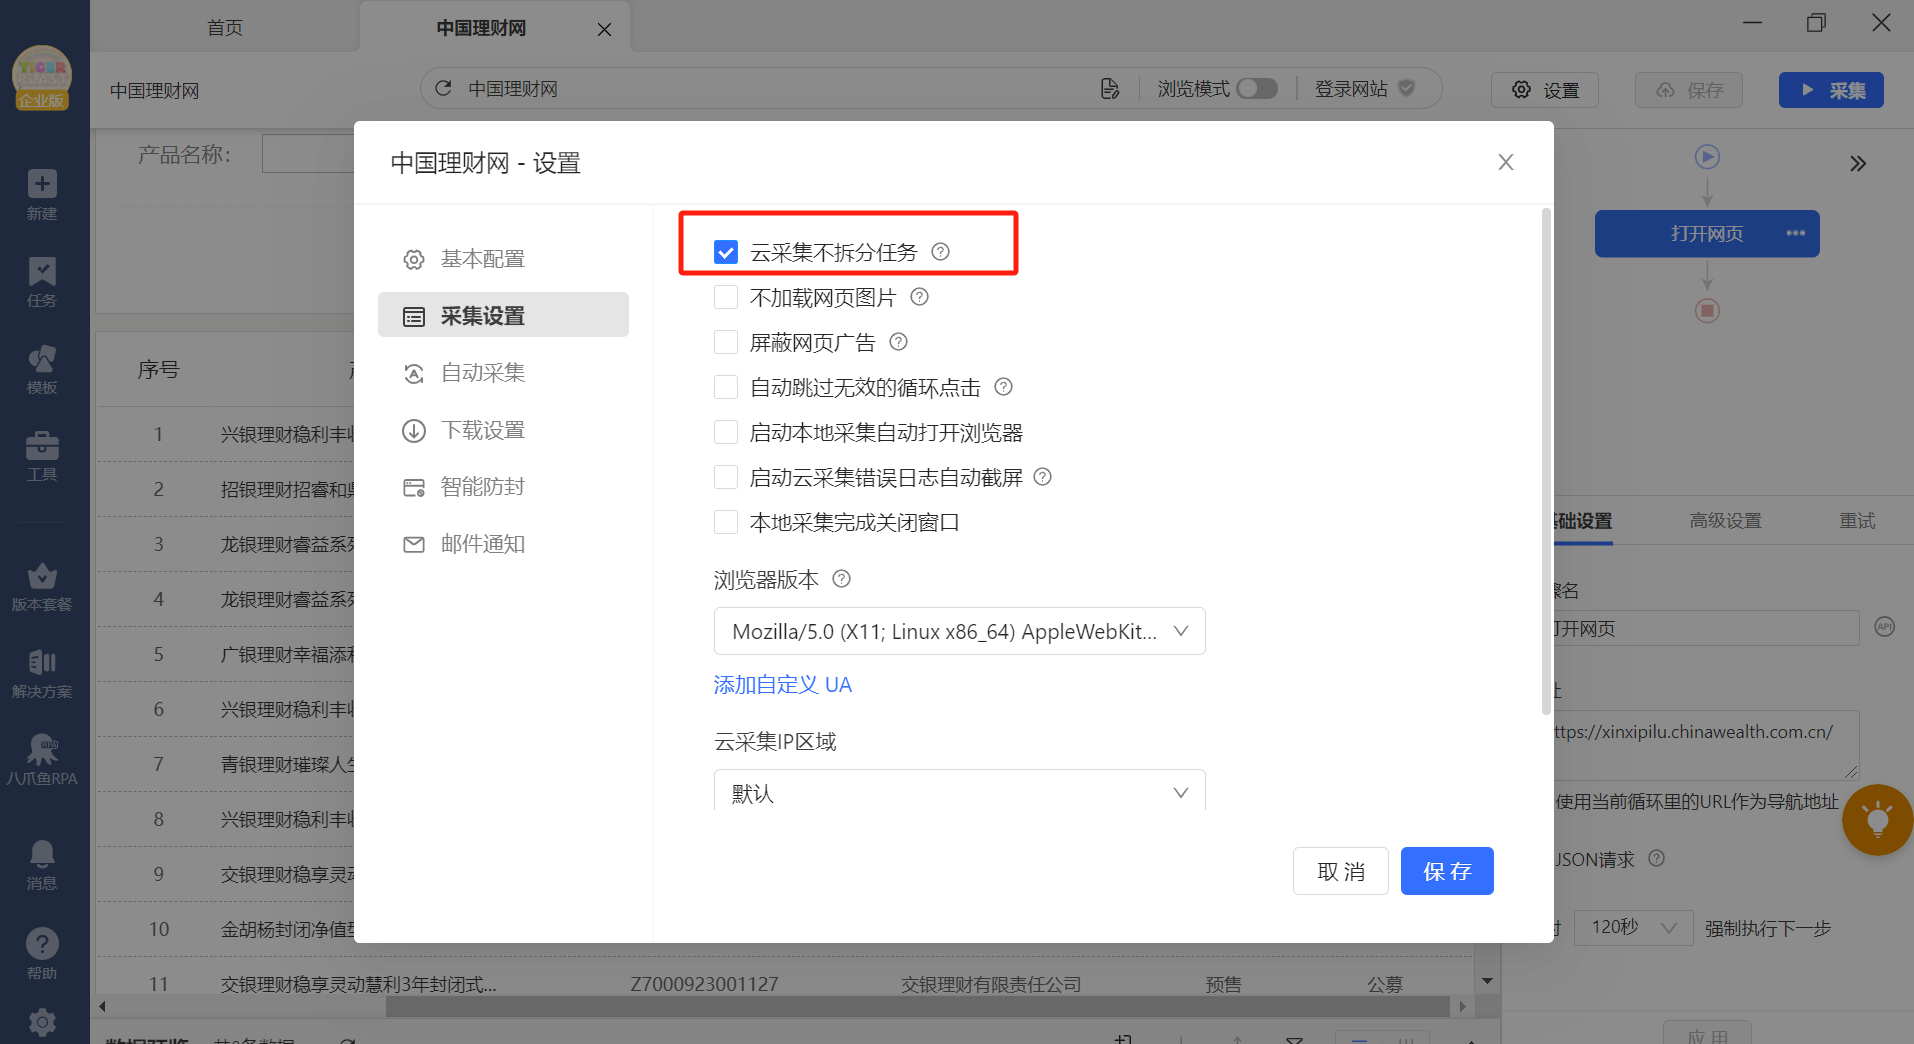
Task: Enable 屏蔽网页广告 checkbox
Action: (726, 342)
